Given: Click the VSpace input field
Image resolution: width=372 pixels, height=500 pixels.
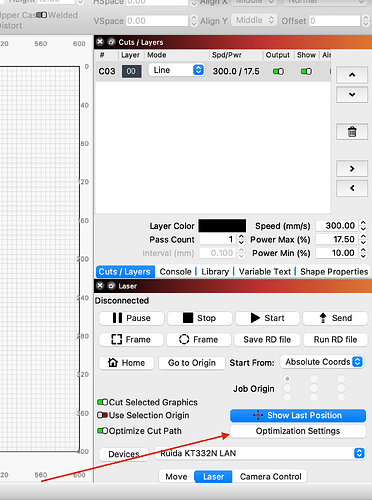Looking at the screenshot, I should 157,21.
